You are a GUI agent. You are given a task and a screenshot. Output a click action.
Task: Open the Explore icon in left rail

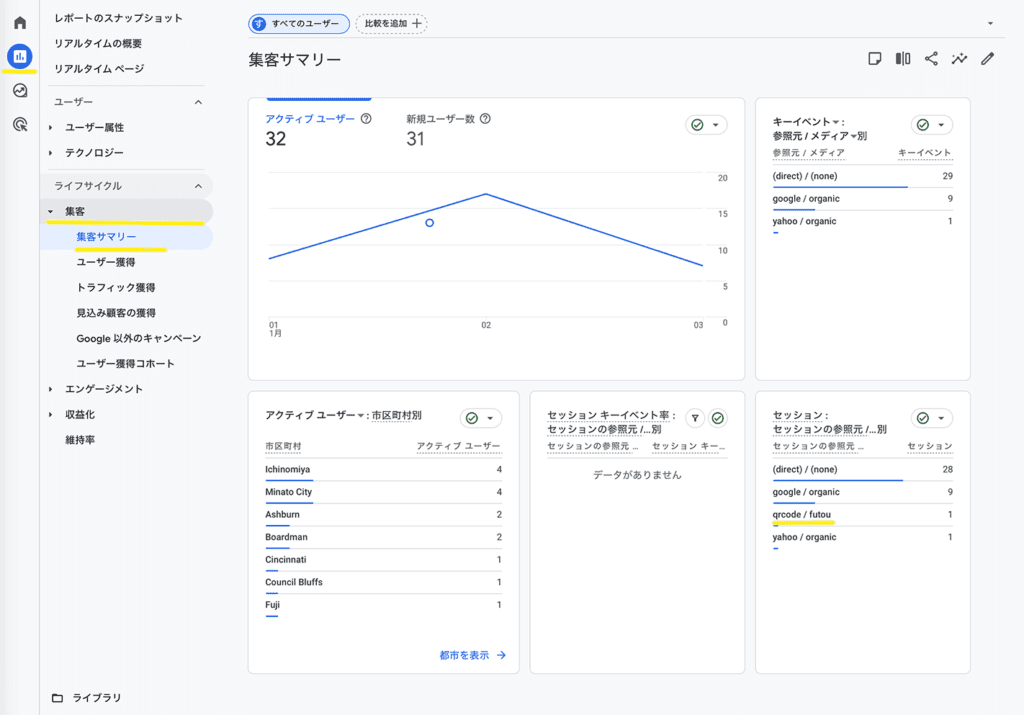(x=20, y=91)
